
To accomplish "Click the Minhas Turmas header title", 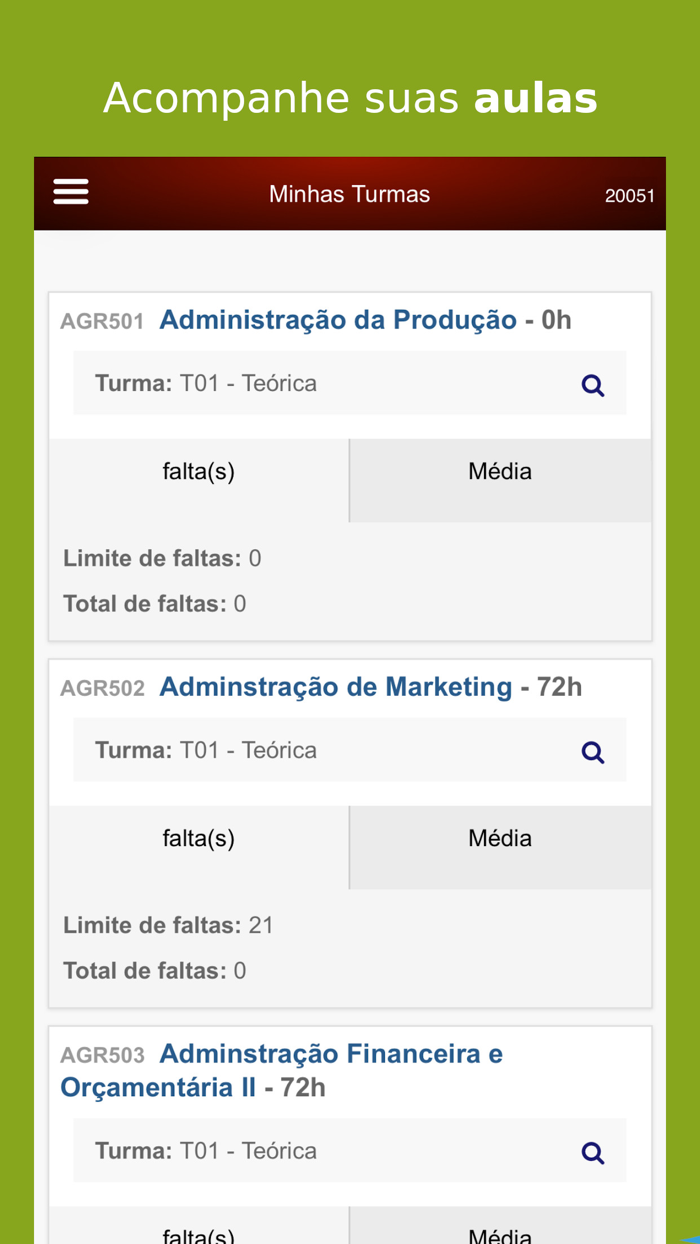I will [x=349, y=194].
